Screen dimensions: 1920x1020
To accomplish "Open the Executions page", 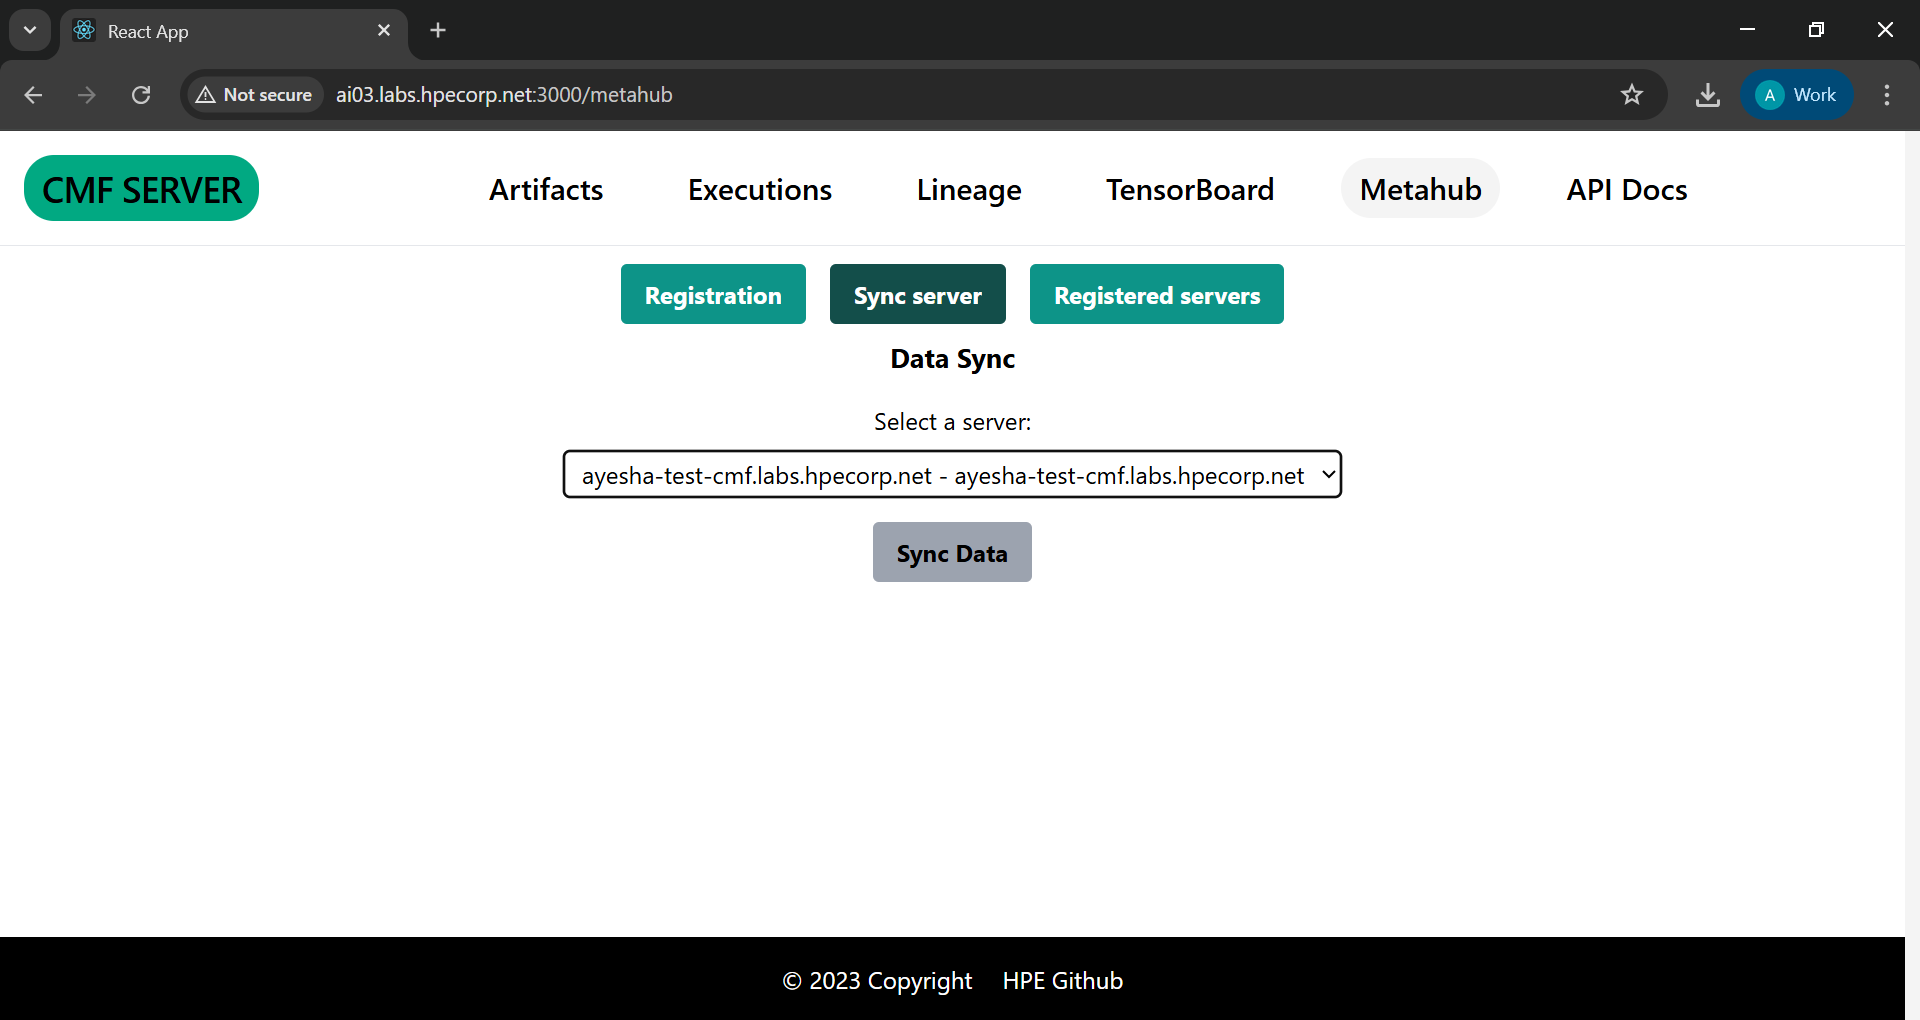I will click(760, 189).
